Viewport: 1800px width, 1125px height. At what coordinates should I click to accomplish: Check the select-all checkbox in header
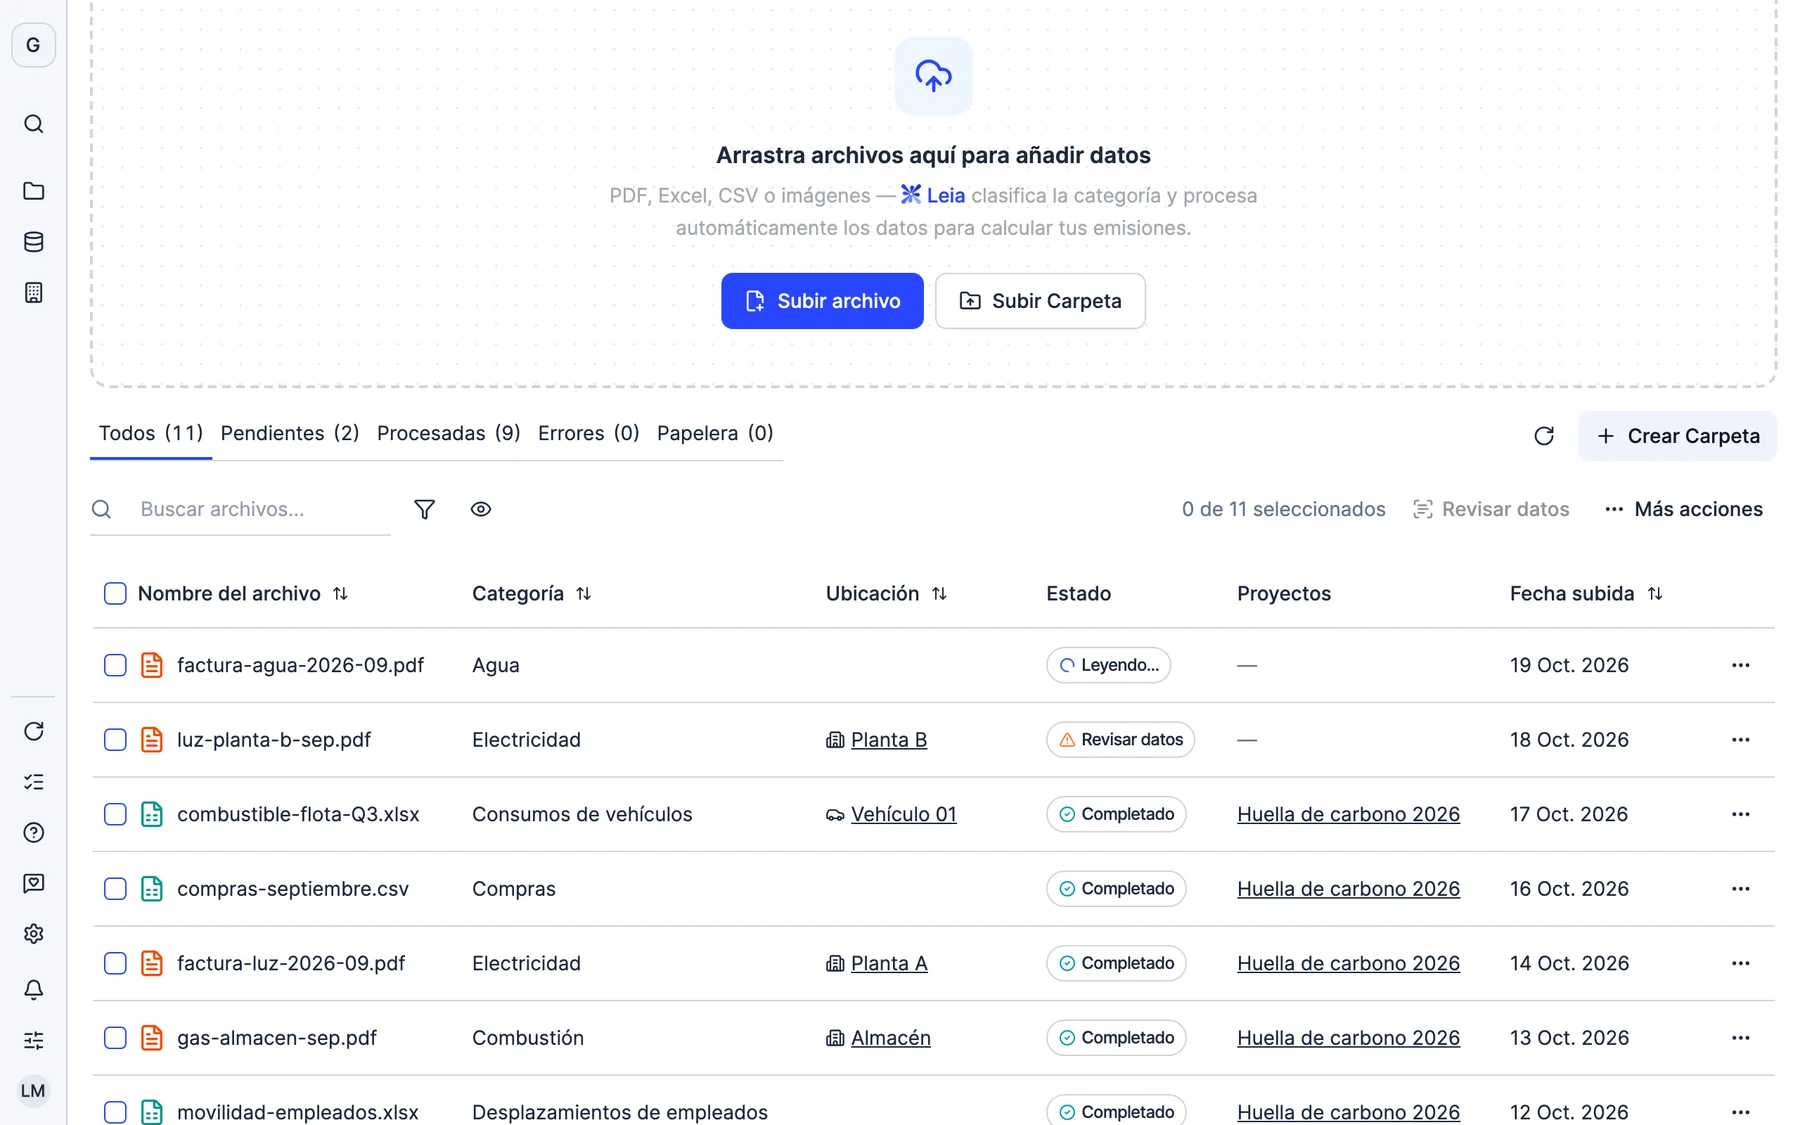click(115, 593)
